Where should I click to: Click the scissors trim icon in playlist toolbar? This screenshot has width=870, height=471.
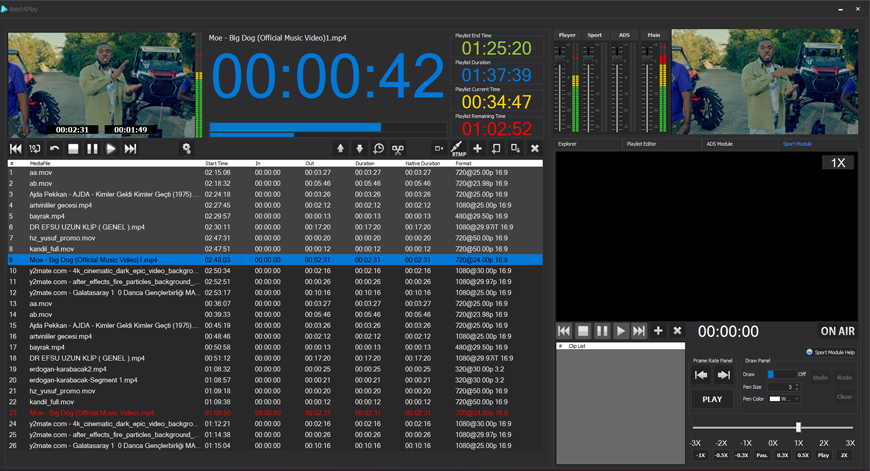398,149
